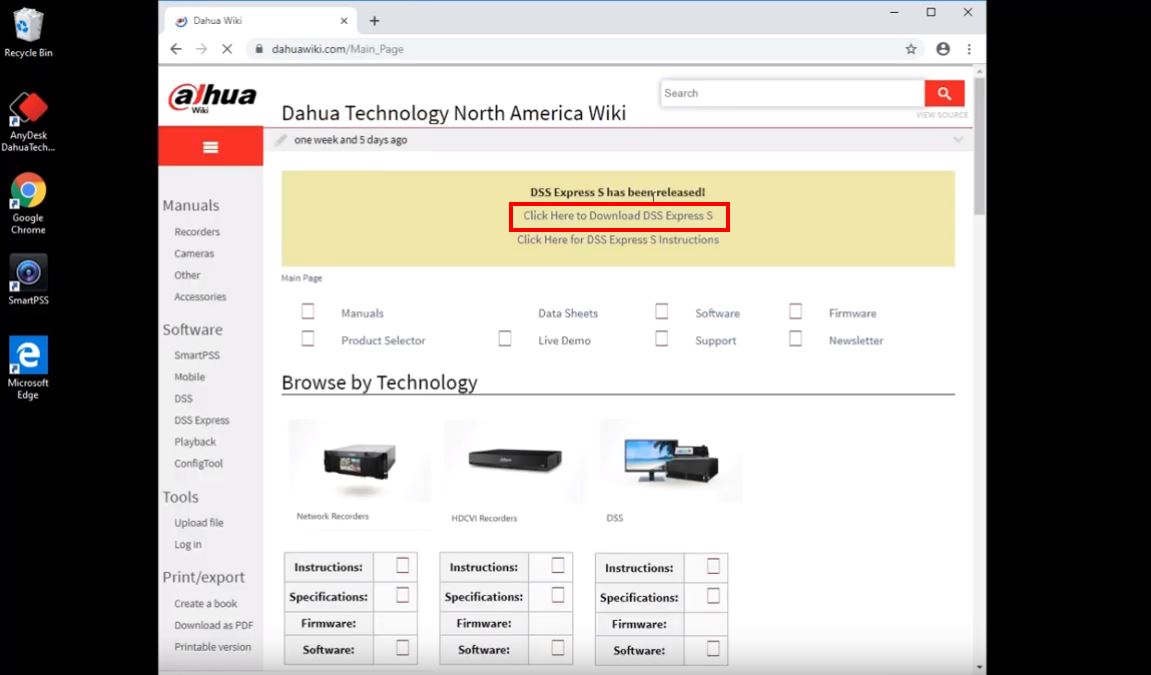The width and height of the screenshot is (1151, 675).
Task: Open a new browser tab
Action: point(374,20)
